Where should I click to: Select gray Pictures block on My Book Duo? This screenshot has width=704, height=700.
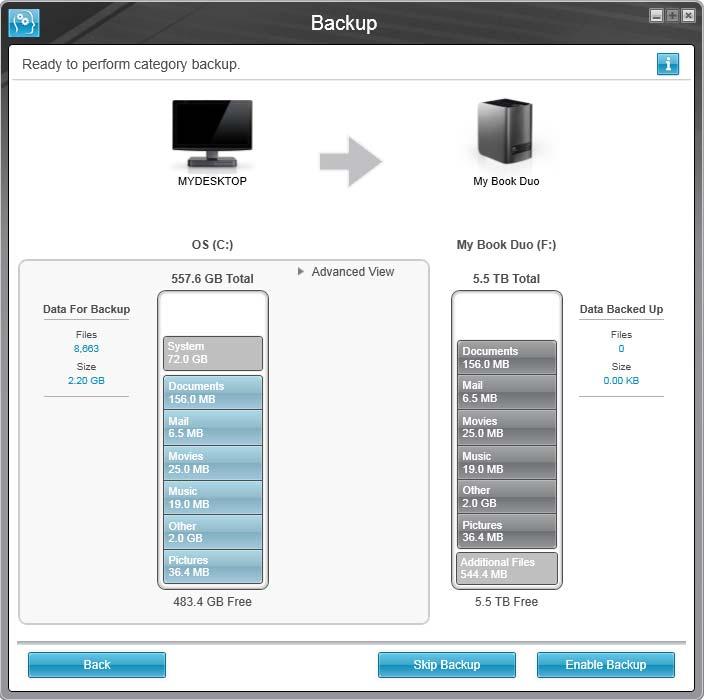tap(506, 531)
